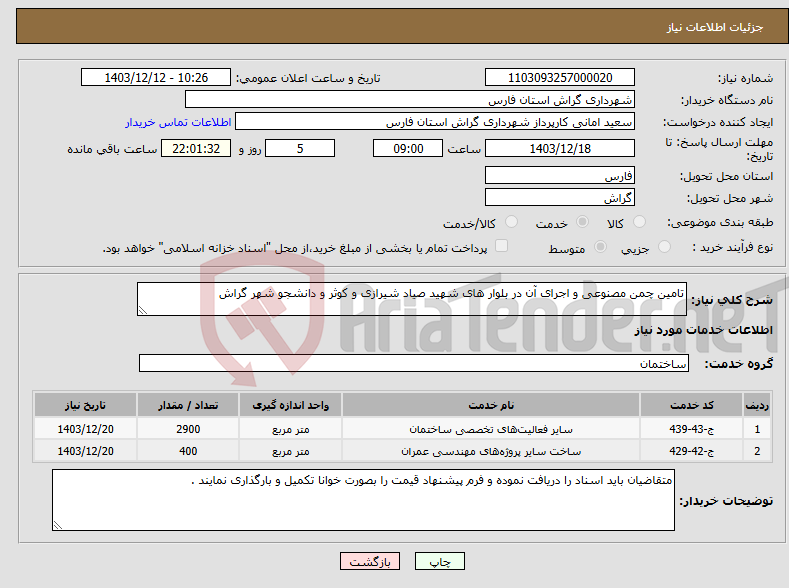Click the سایر فعالیت‌های تخصصی ساختمان cell
This screenshot has height=588, width=789.
(x=491, y=429)
